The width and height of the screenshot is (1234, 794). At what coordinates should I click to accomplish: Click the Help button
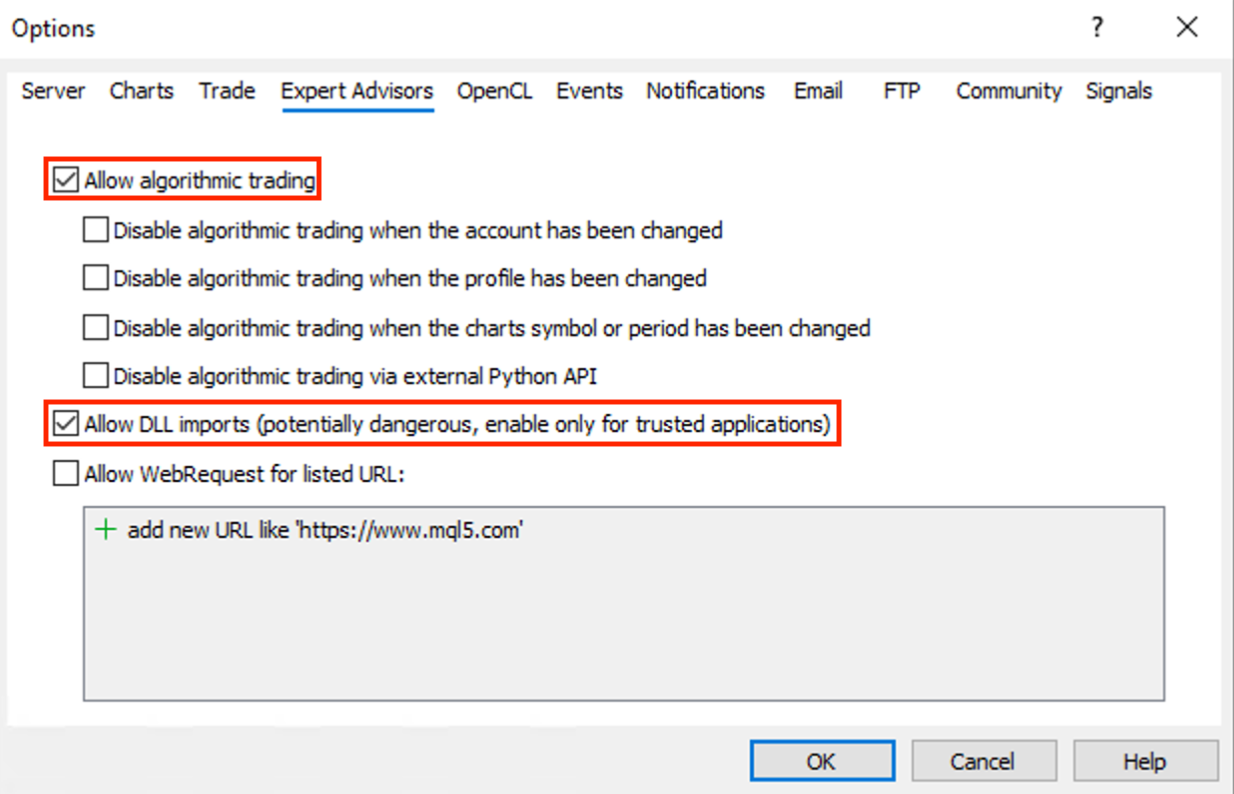pos(1145,761)
